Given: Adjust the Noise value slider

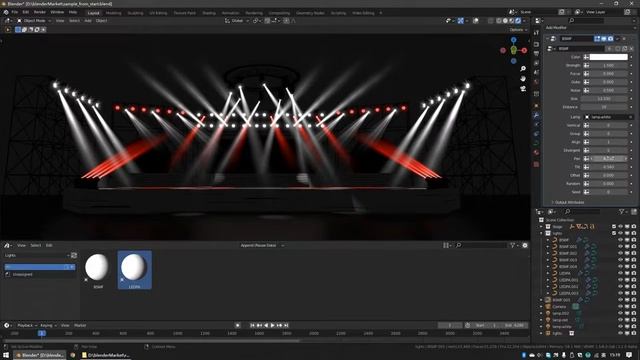Looking at the screenshot, I should [x=608, y=90].
